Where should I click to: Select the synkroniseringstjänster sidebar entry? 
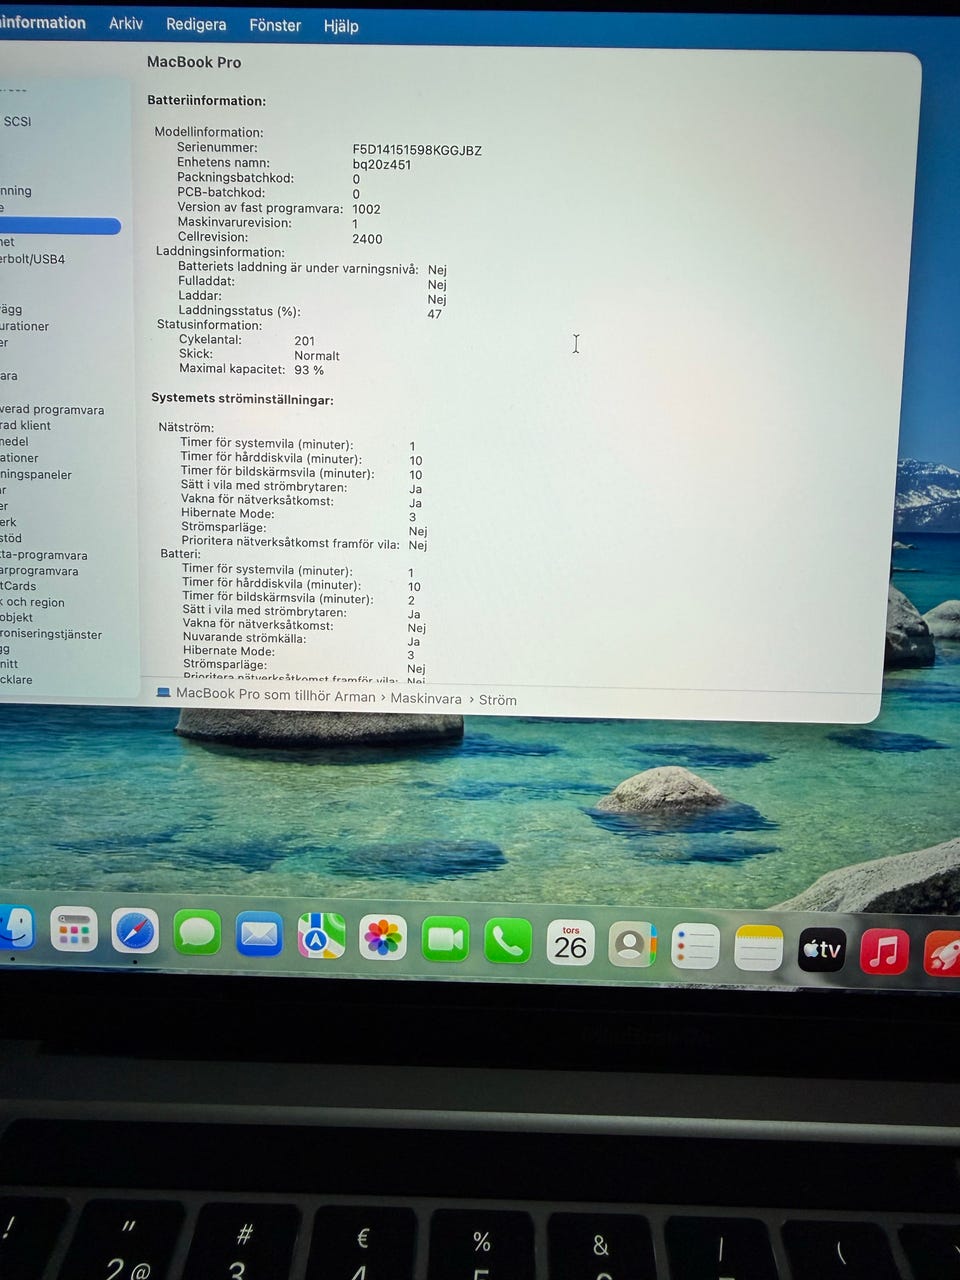[51, 634]
